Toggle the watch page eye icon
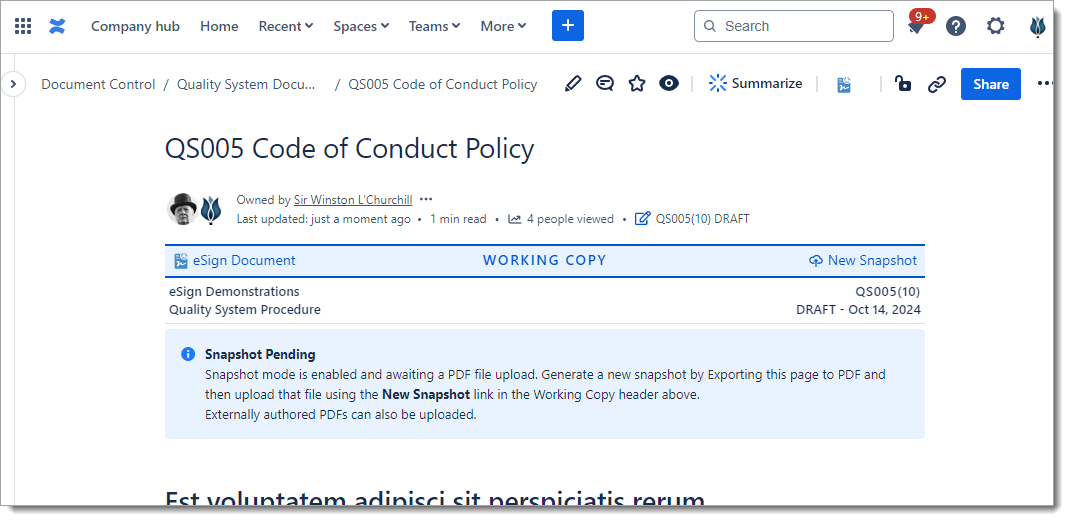The width and height of the screenshot is (1069, 521). [669, 84]
